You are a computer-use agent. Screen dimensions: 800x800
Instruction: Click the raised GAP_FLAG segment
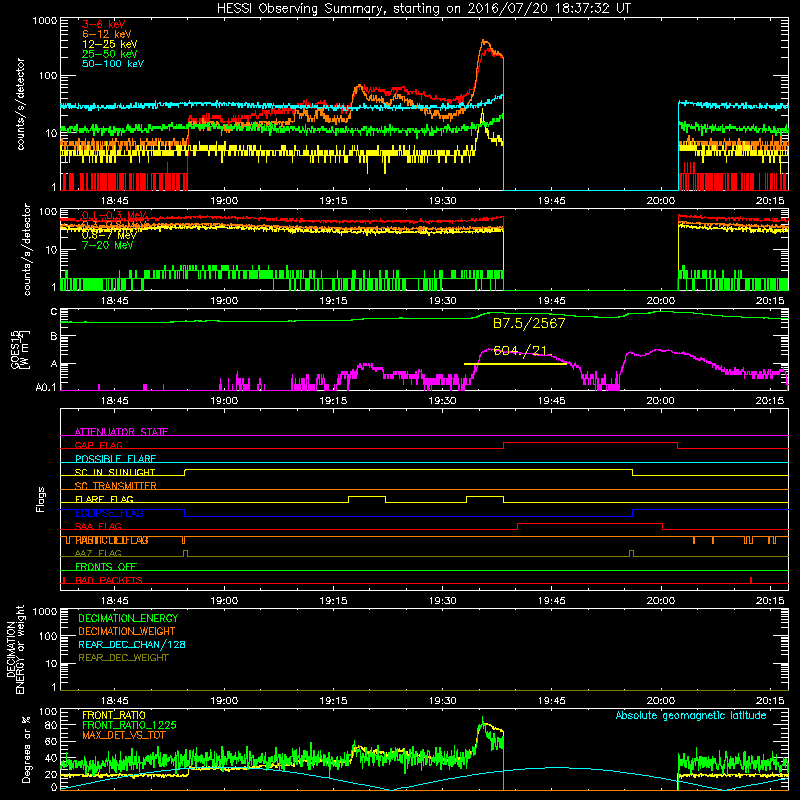click(x=590, y=443)
